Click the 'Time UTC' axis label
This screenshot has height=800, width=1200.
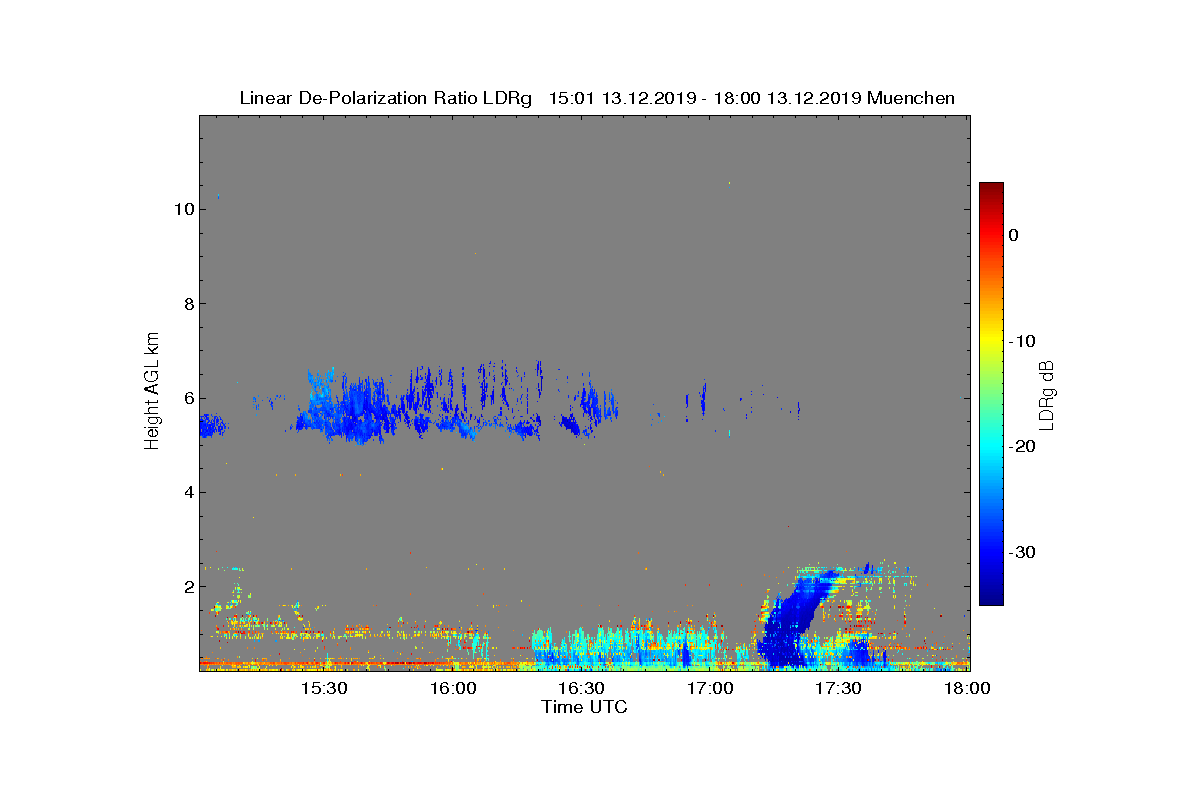[x=585, y=707]
